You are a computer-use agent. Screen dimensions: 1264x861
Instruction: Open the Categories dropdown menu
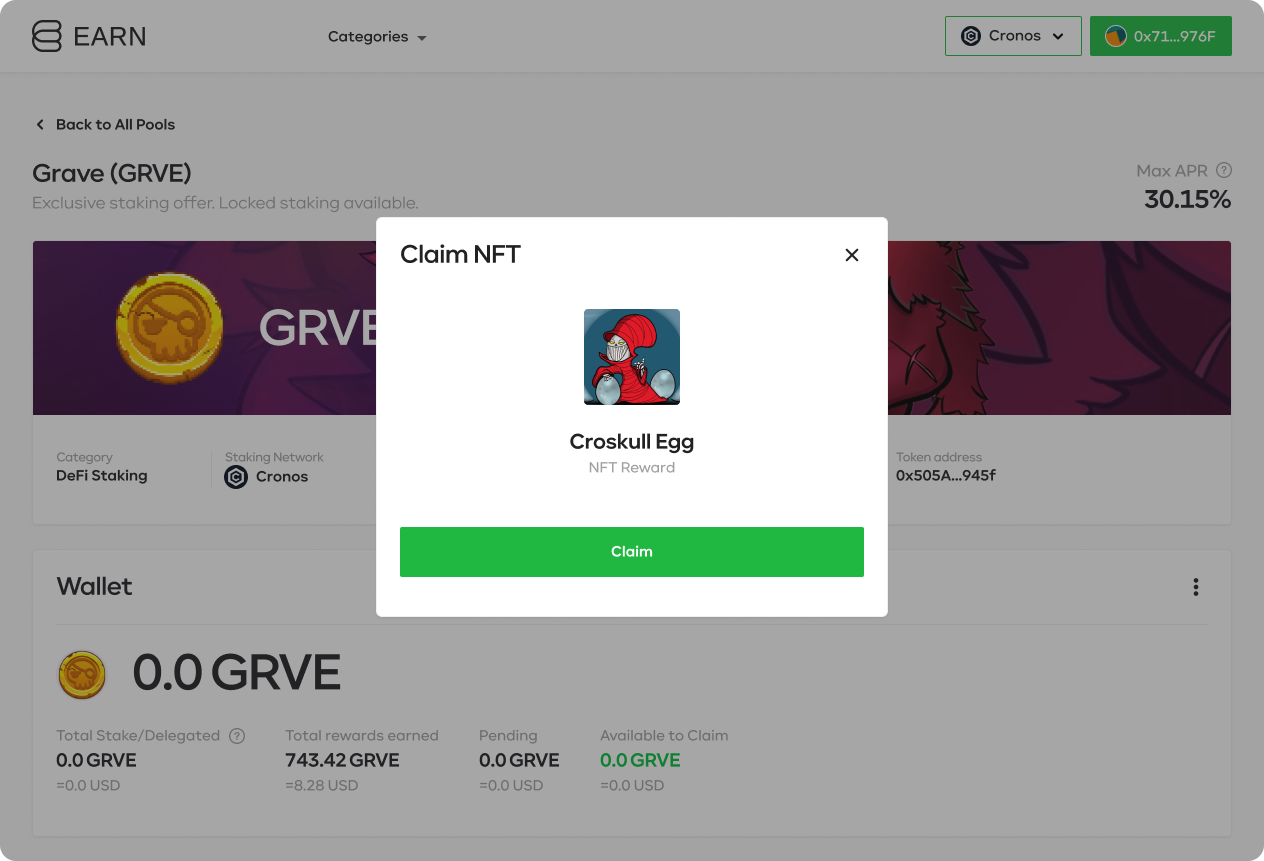tap(377, 37)
